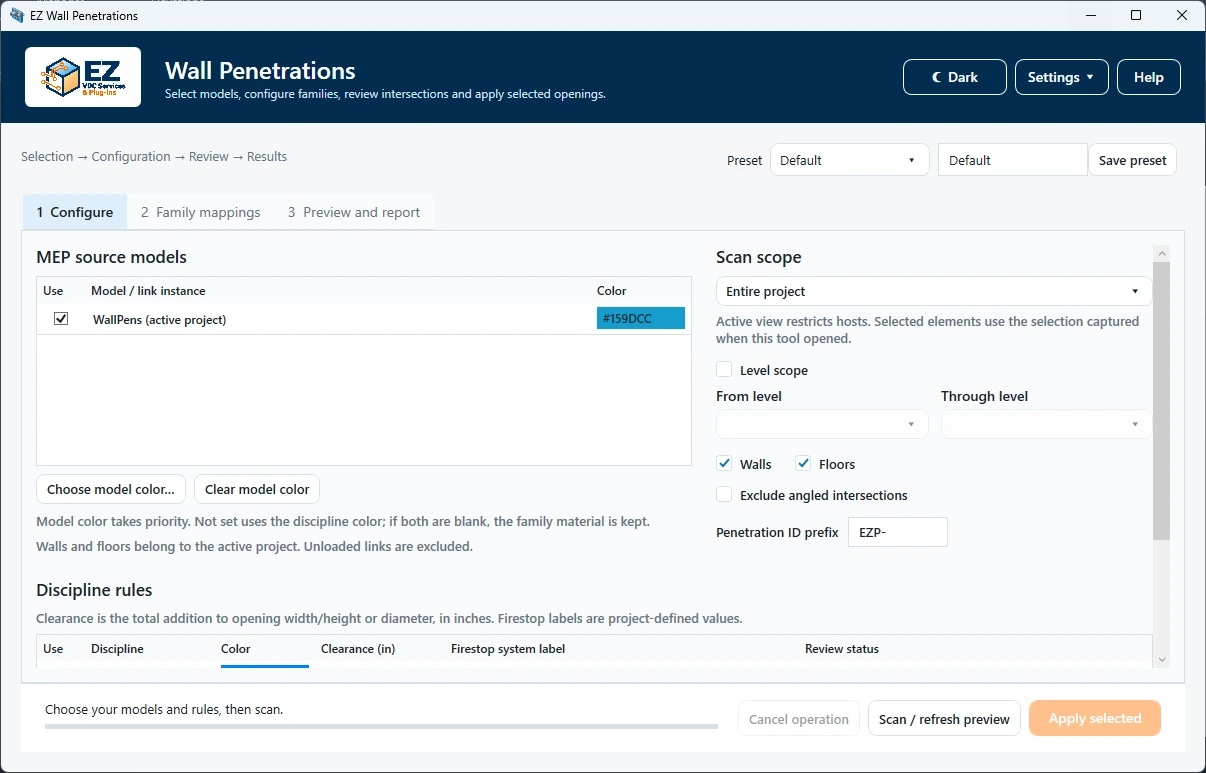Open the Through level dropdown
This screenshot has width=1206, height=773.
point(1046,424)
